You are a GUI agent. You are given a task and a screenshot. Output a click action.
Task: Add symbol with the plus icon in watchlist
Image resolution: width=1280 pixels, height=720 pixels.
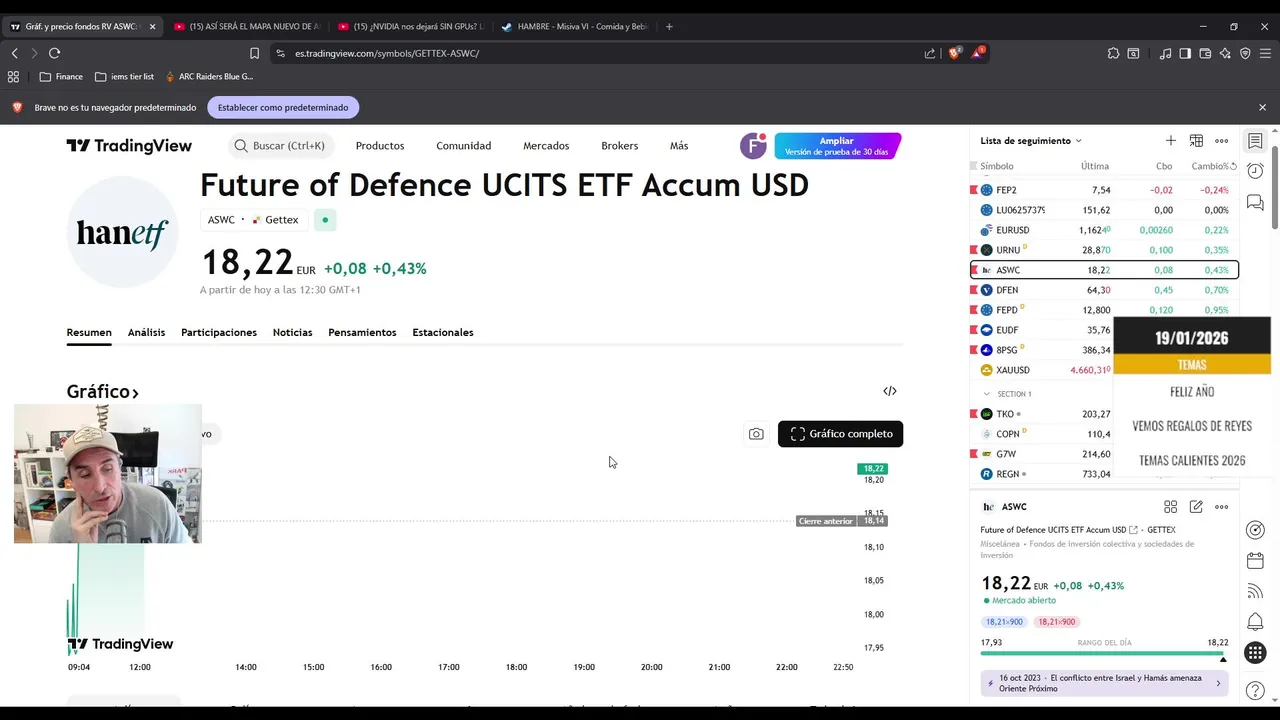pyautogui.click(x=1171, y=141)
